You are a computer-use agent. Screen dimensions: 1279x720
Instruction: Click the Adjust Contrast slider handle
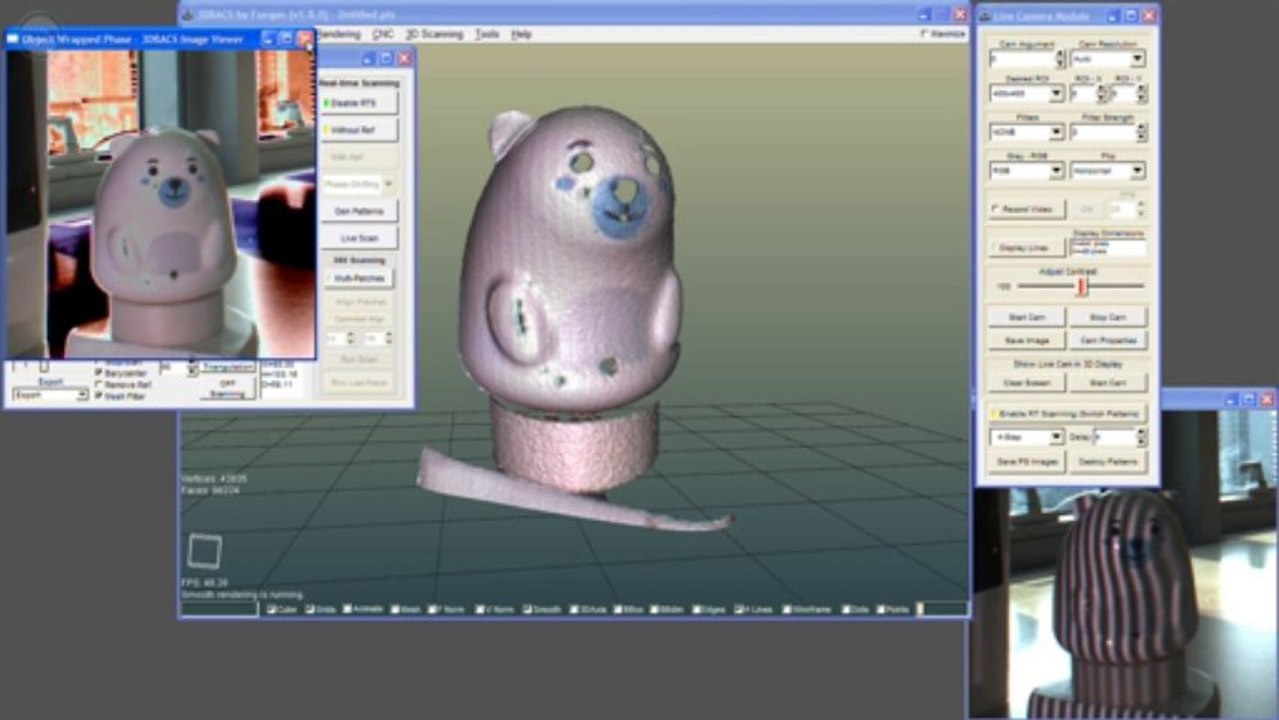click(x=1081, y=287)
